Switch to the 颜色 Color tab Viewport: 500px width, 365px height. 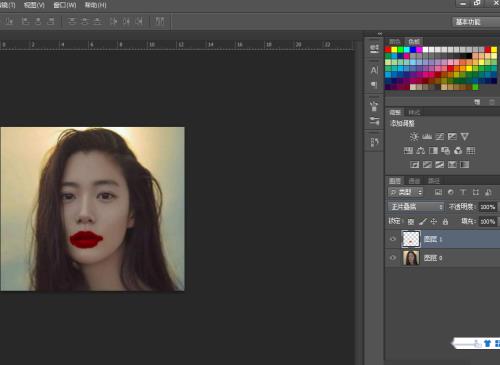pyautogui.click(x=395, y=42)
